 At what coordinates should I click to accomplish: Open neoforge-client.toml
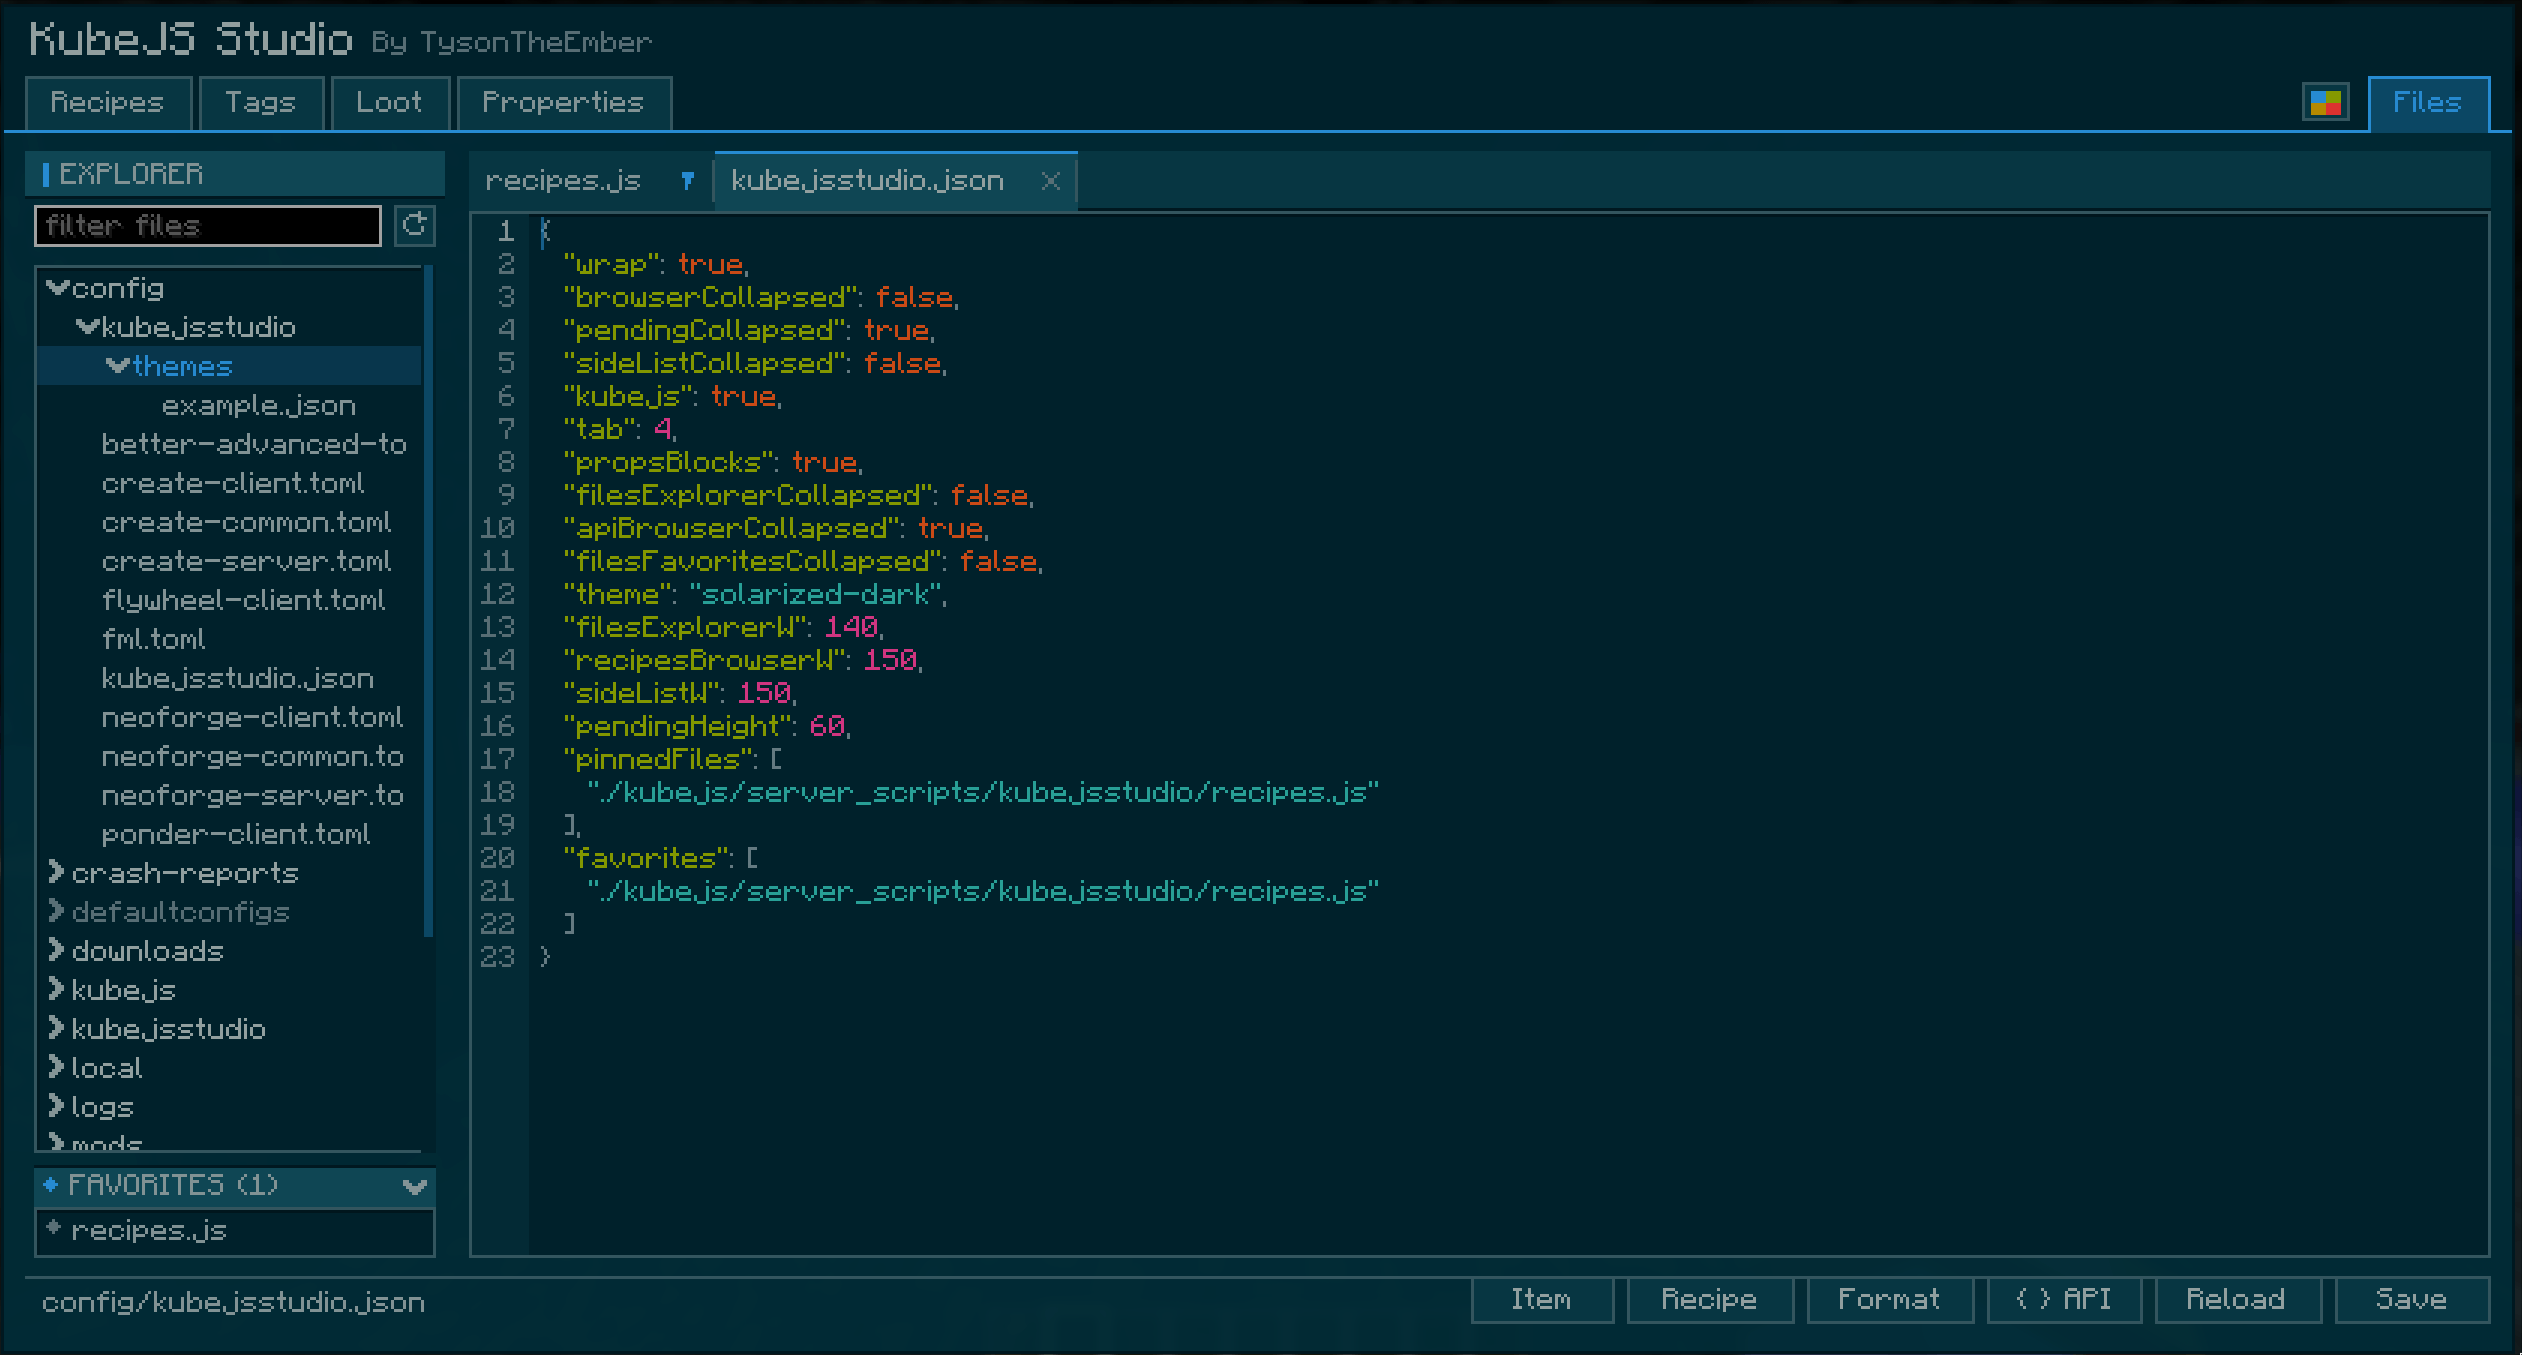point(230,717)
